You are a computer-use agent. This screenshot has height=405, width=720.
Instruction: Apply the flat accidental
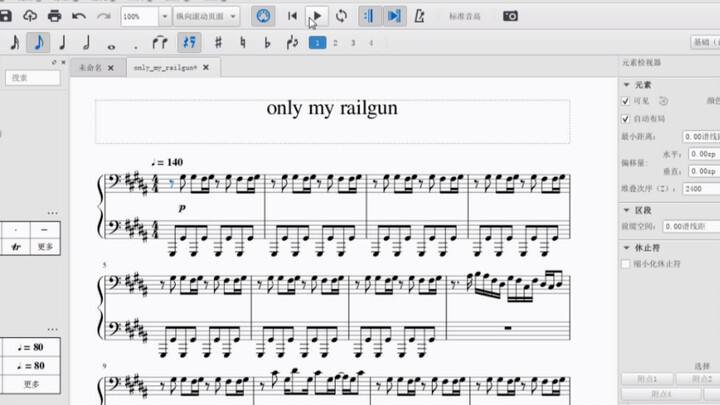coord(267,43)
